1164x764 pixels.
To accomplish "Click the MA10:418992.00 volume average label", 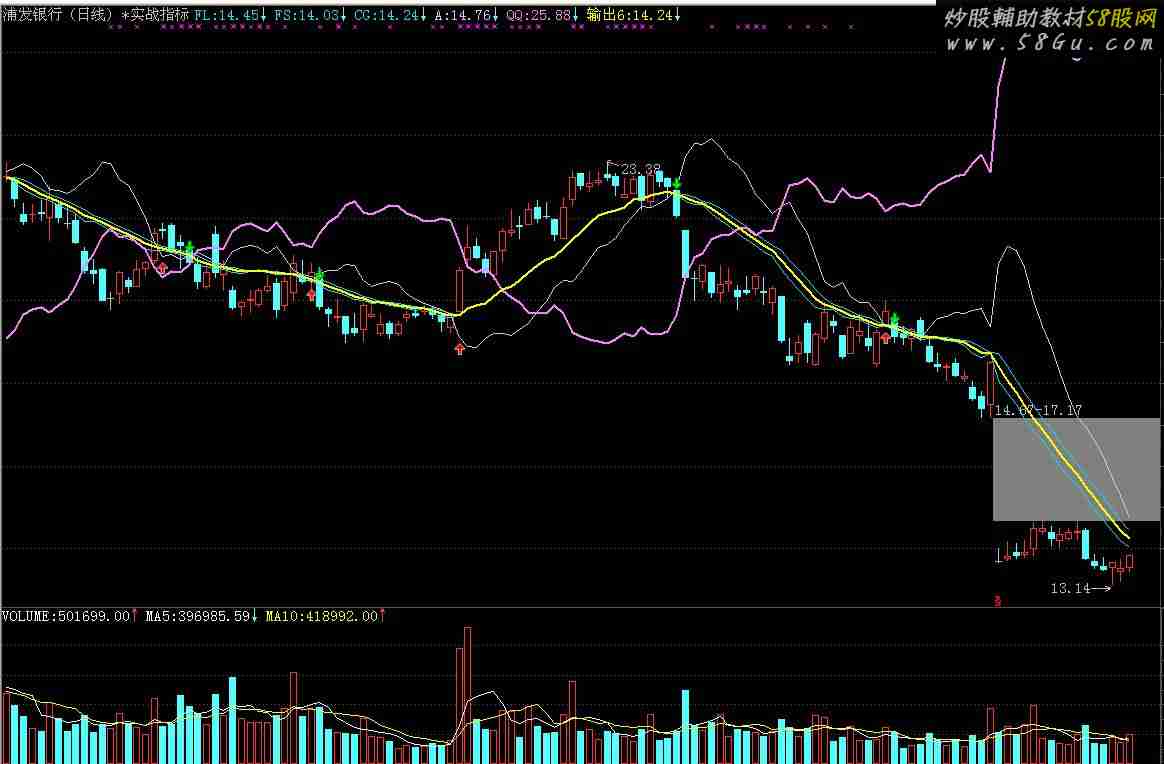I will coord(326,616).
